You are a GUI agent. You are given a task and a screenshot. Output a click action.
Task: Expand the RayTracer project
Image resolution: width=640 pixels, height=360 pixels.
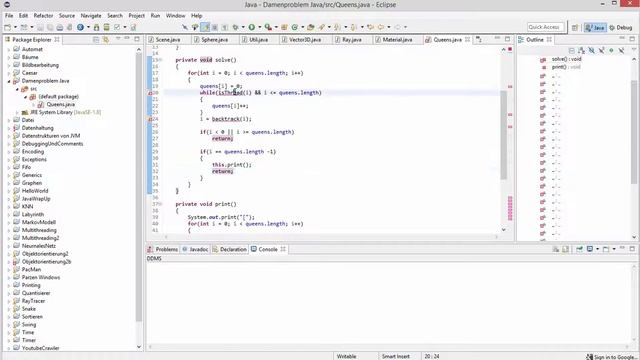[9, 301]
